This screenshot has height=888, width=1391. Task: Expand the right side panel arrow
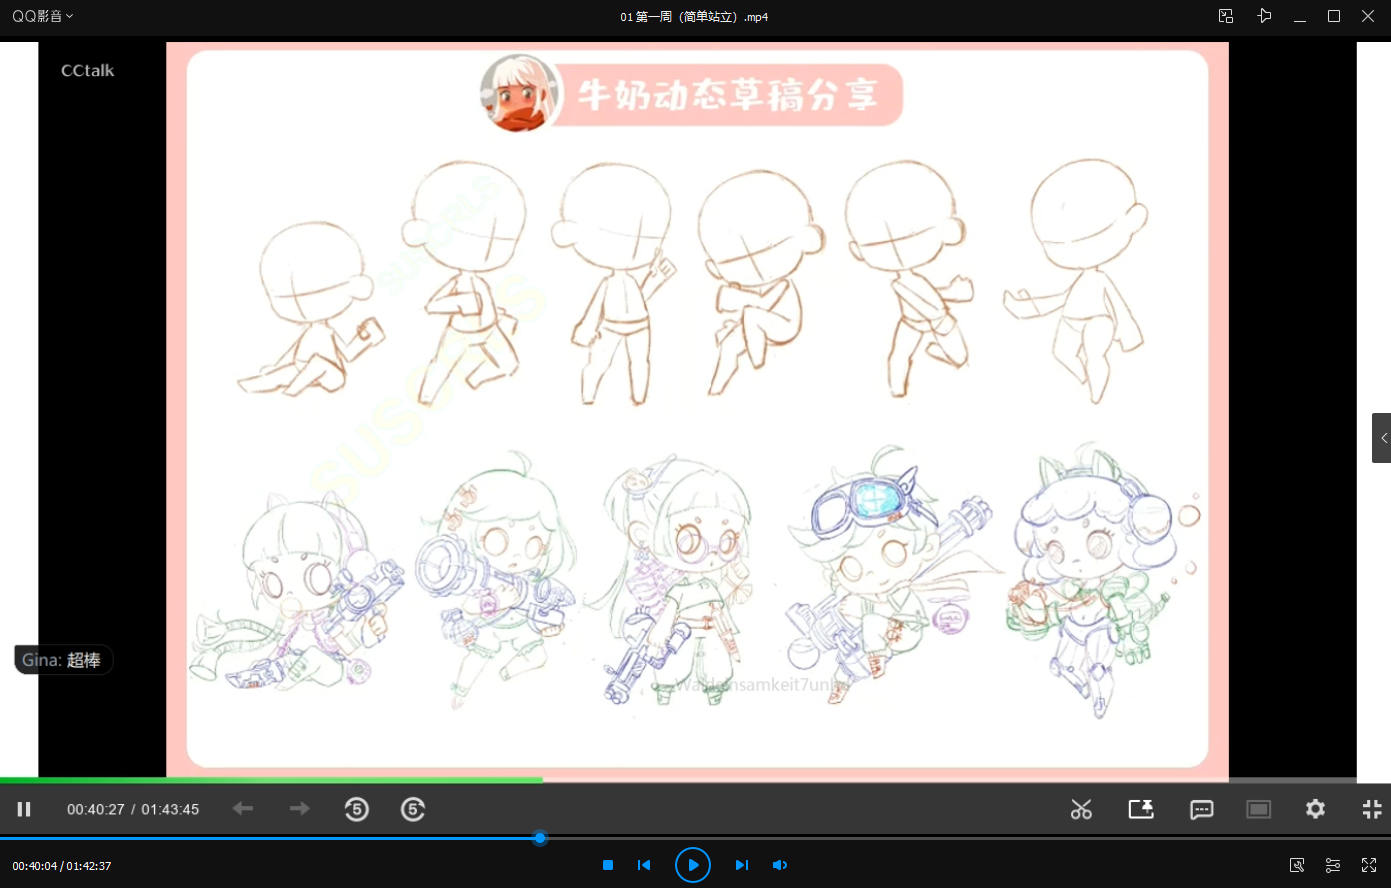(1382, 438)
